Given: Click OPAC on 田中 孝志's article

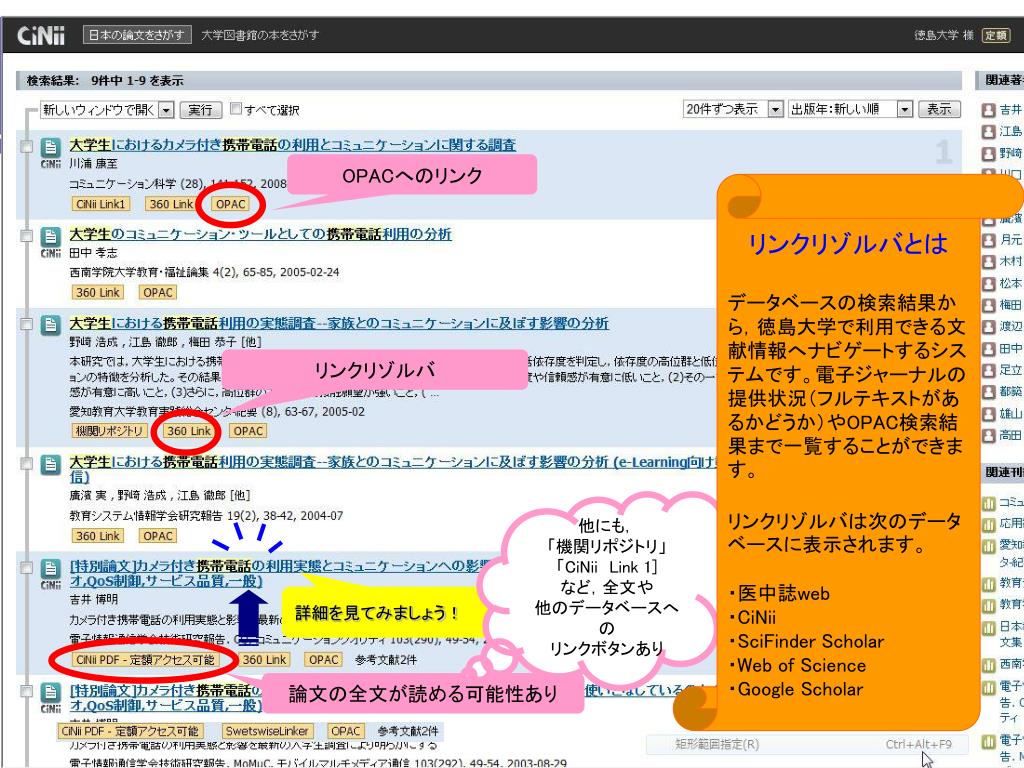Looking at the screenshot, I should pos(158,293).
